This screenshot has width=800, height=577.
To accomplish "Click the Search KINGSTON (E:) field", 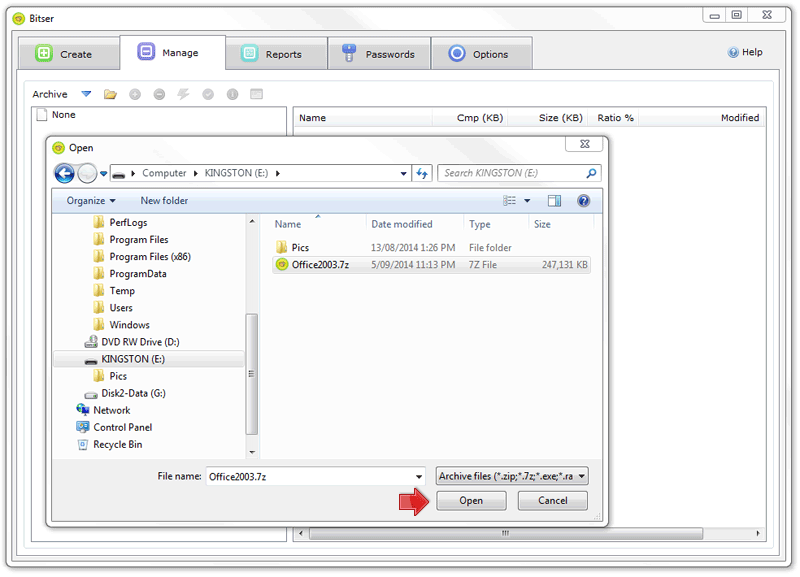I will (511, 173).
